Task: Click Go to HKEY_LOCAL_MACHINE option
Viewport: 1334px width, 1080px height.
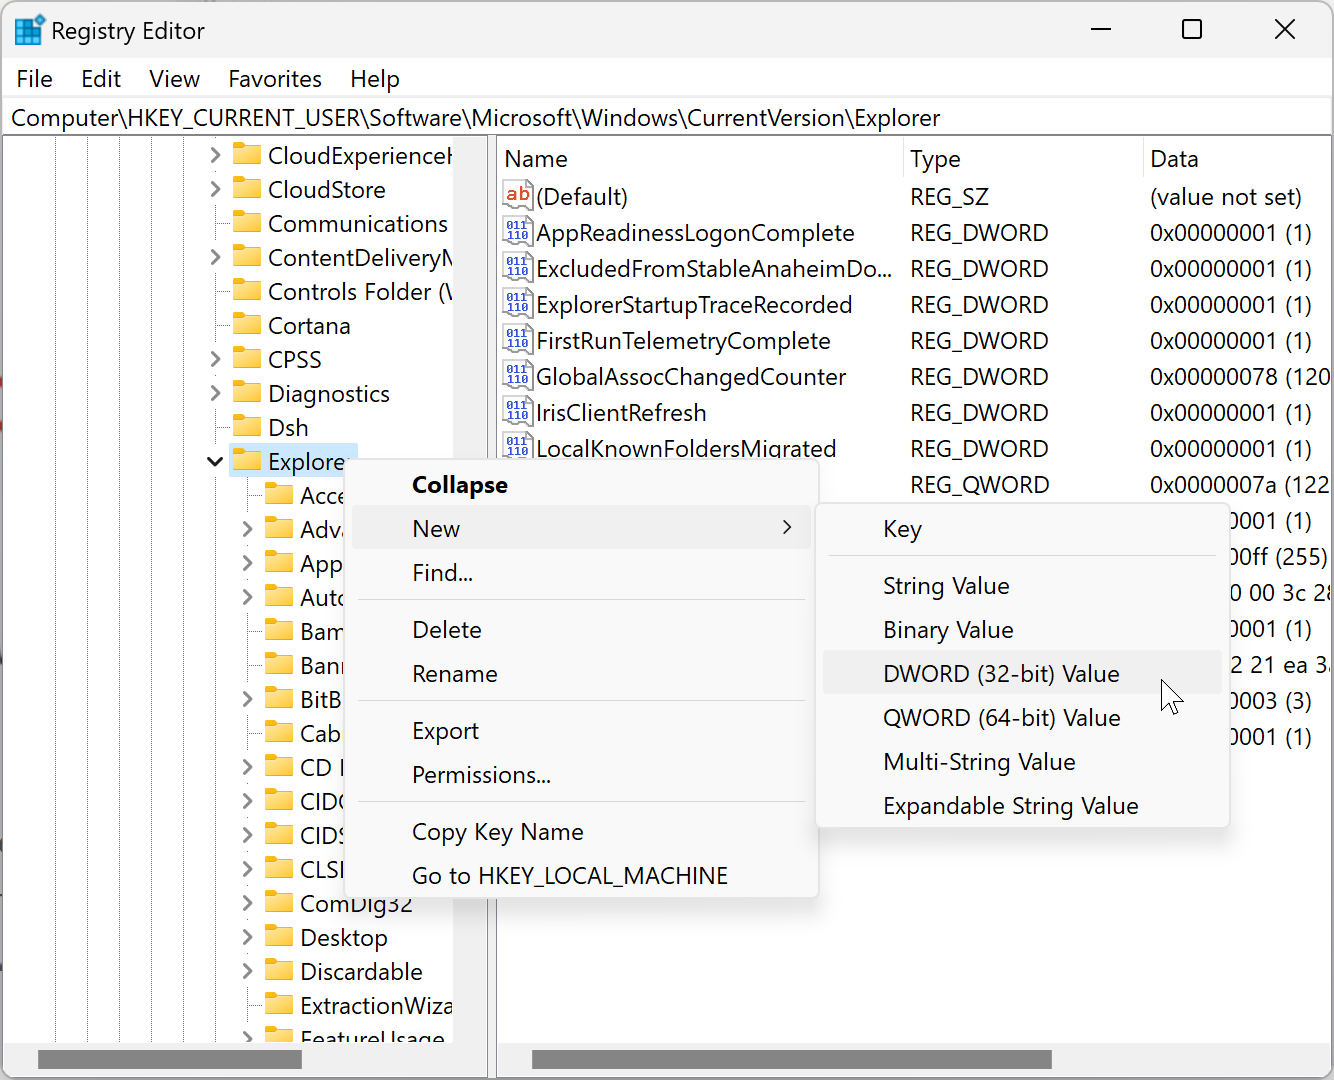Action: pyautogui.click(x=569, y=876)
